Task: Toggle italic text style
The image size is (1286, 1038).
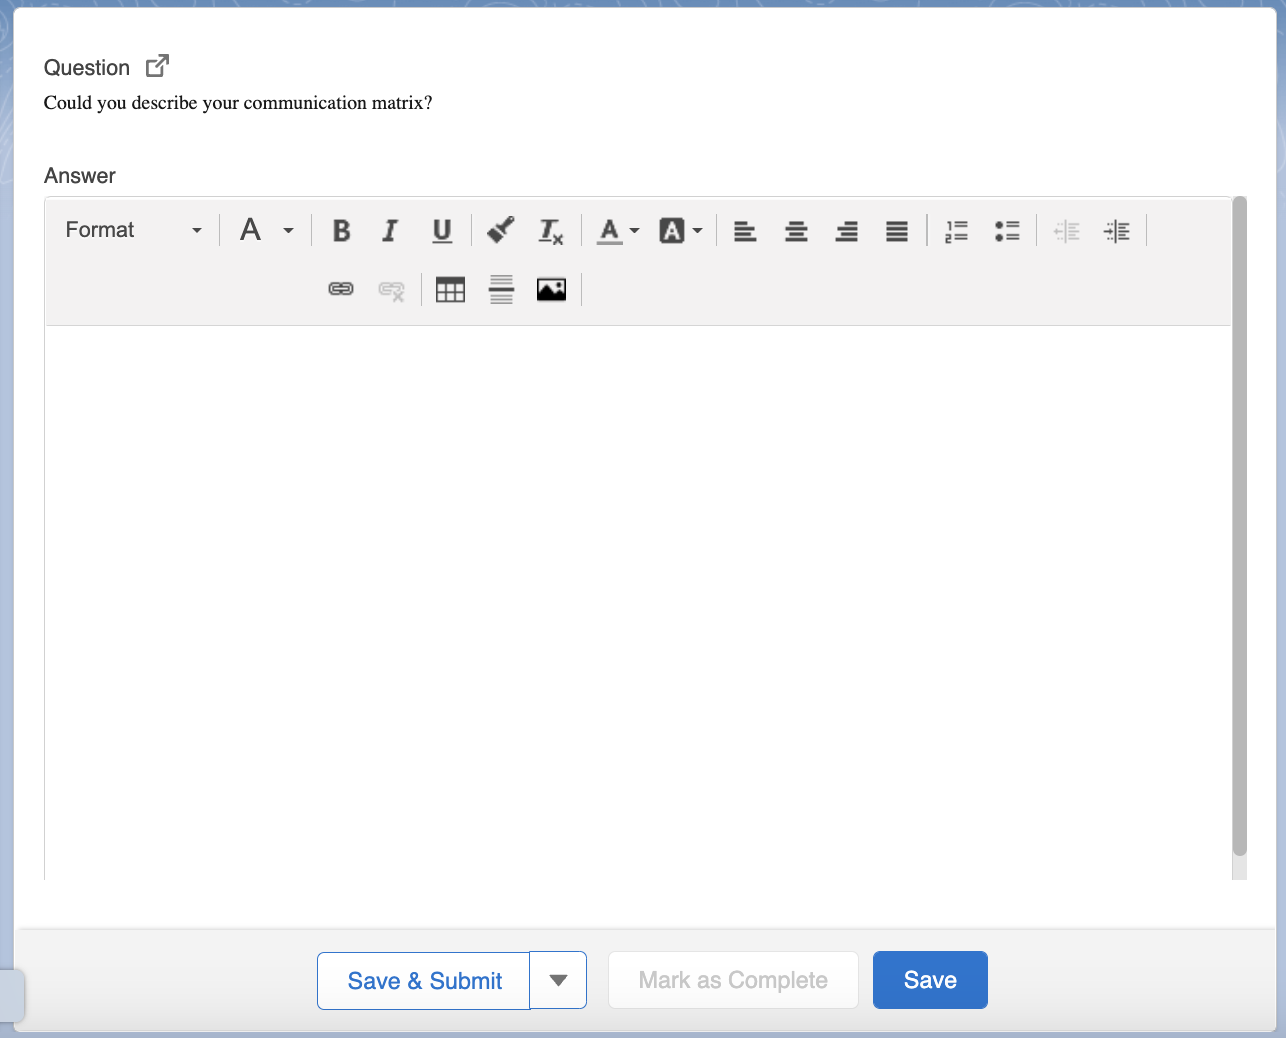Action: pos(390,231)
